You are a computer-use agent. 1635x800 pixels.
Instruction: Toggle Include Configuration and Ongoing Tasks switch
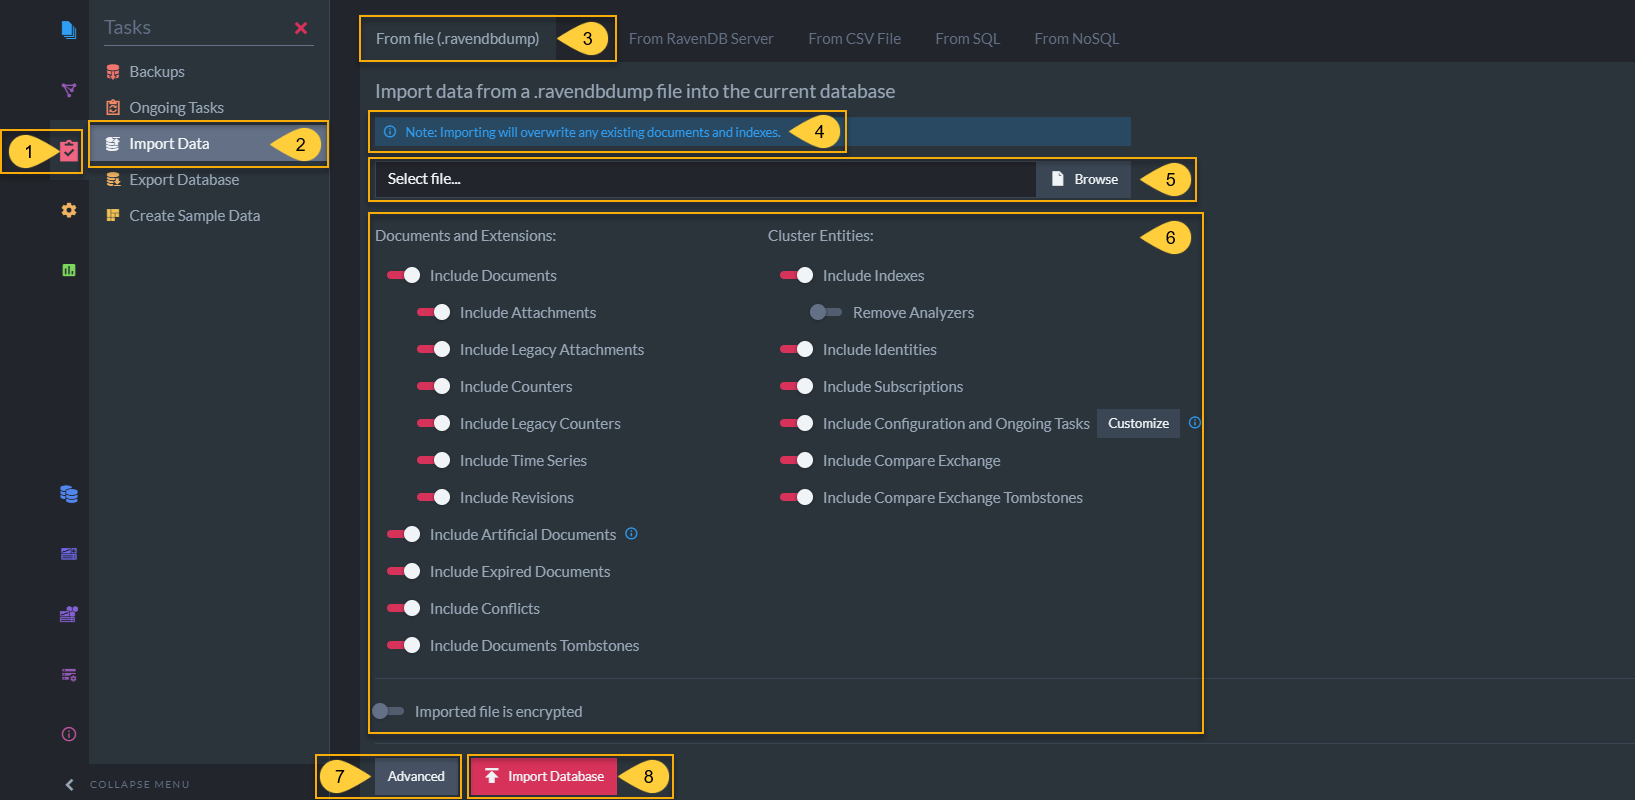coord(796,423)
